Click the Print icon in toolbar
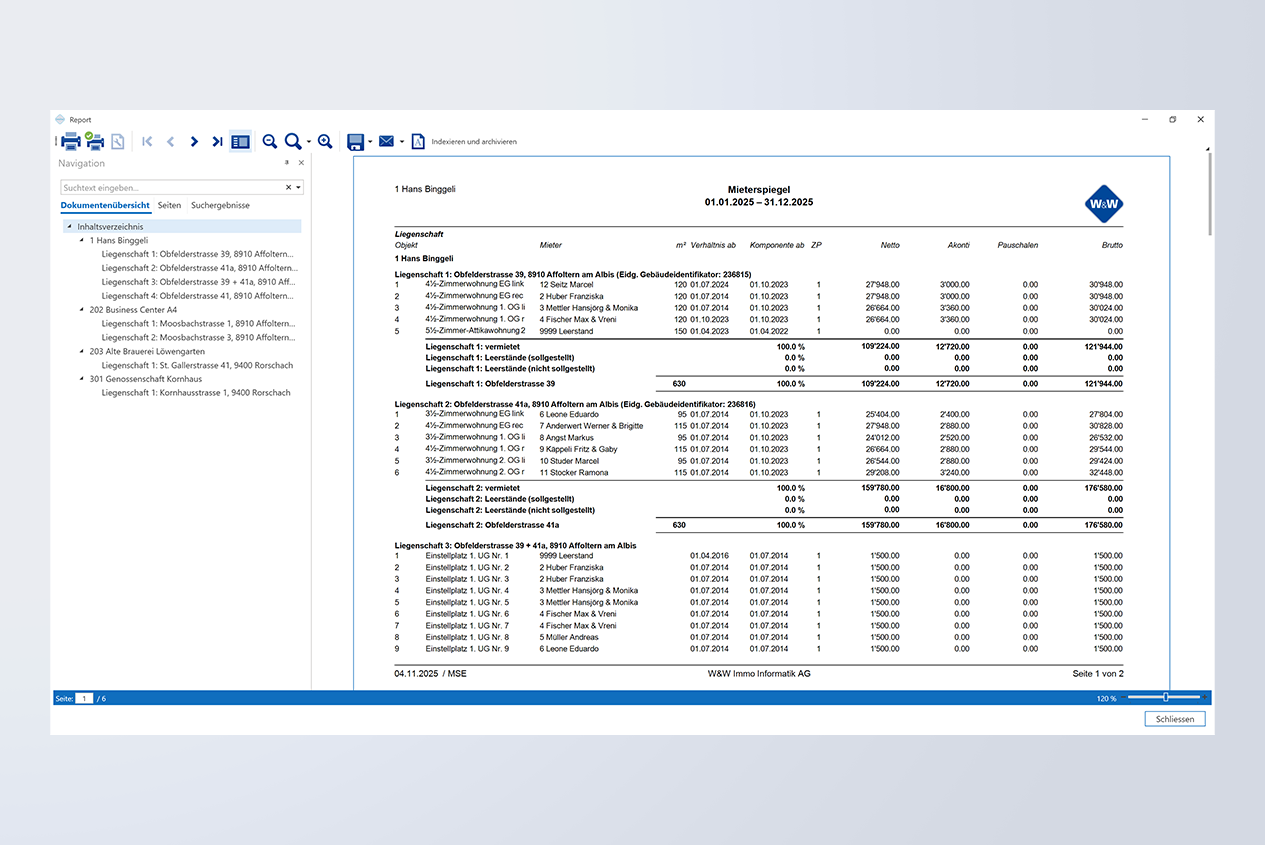Screen dimensions: 1265x845 tap(71, 142)
